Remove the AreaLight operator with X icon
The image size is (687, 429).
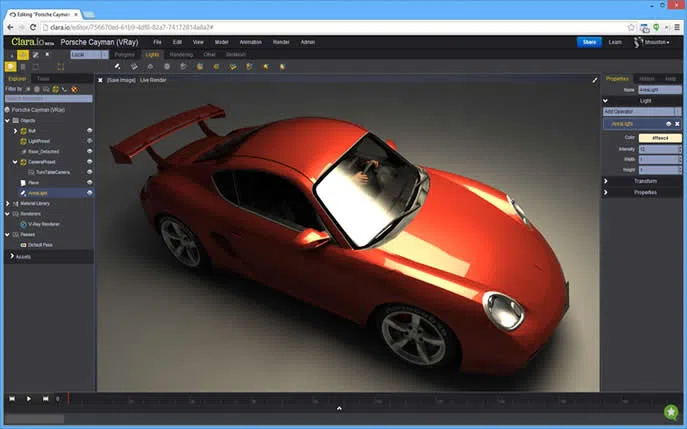677,123
